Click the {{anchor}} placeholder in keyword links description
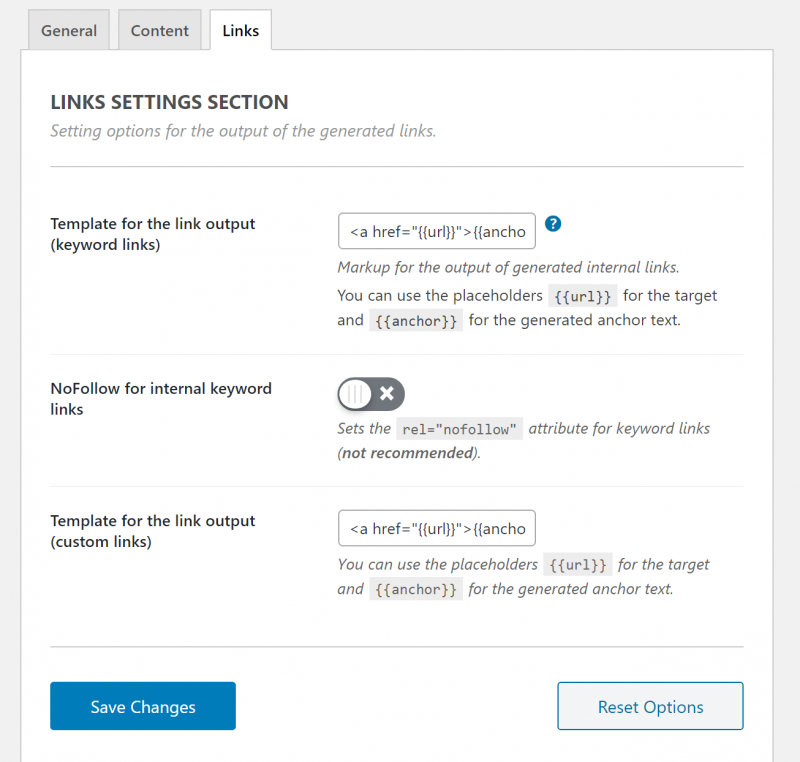 tap(416, 320)
